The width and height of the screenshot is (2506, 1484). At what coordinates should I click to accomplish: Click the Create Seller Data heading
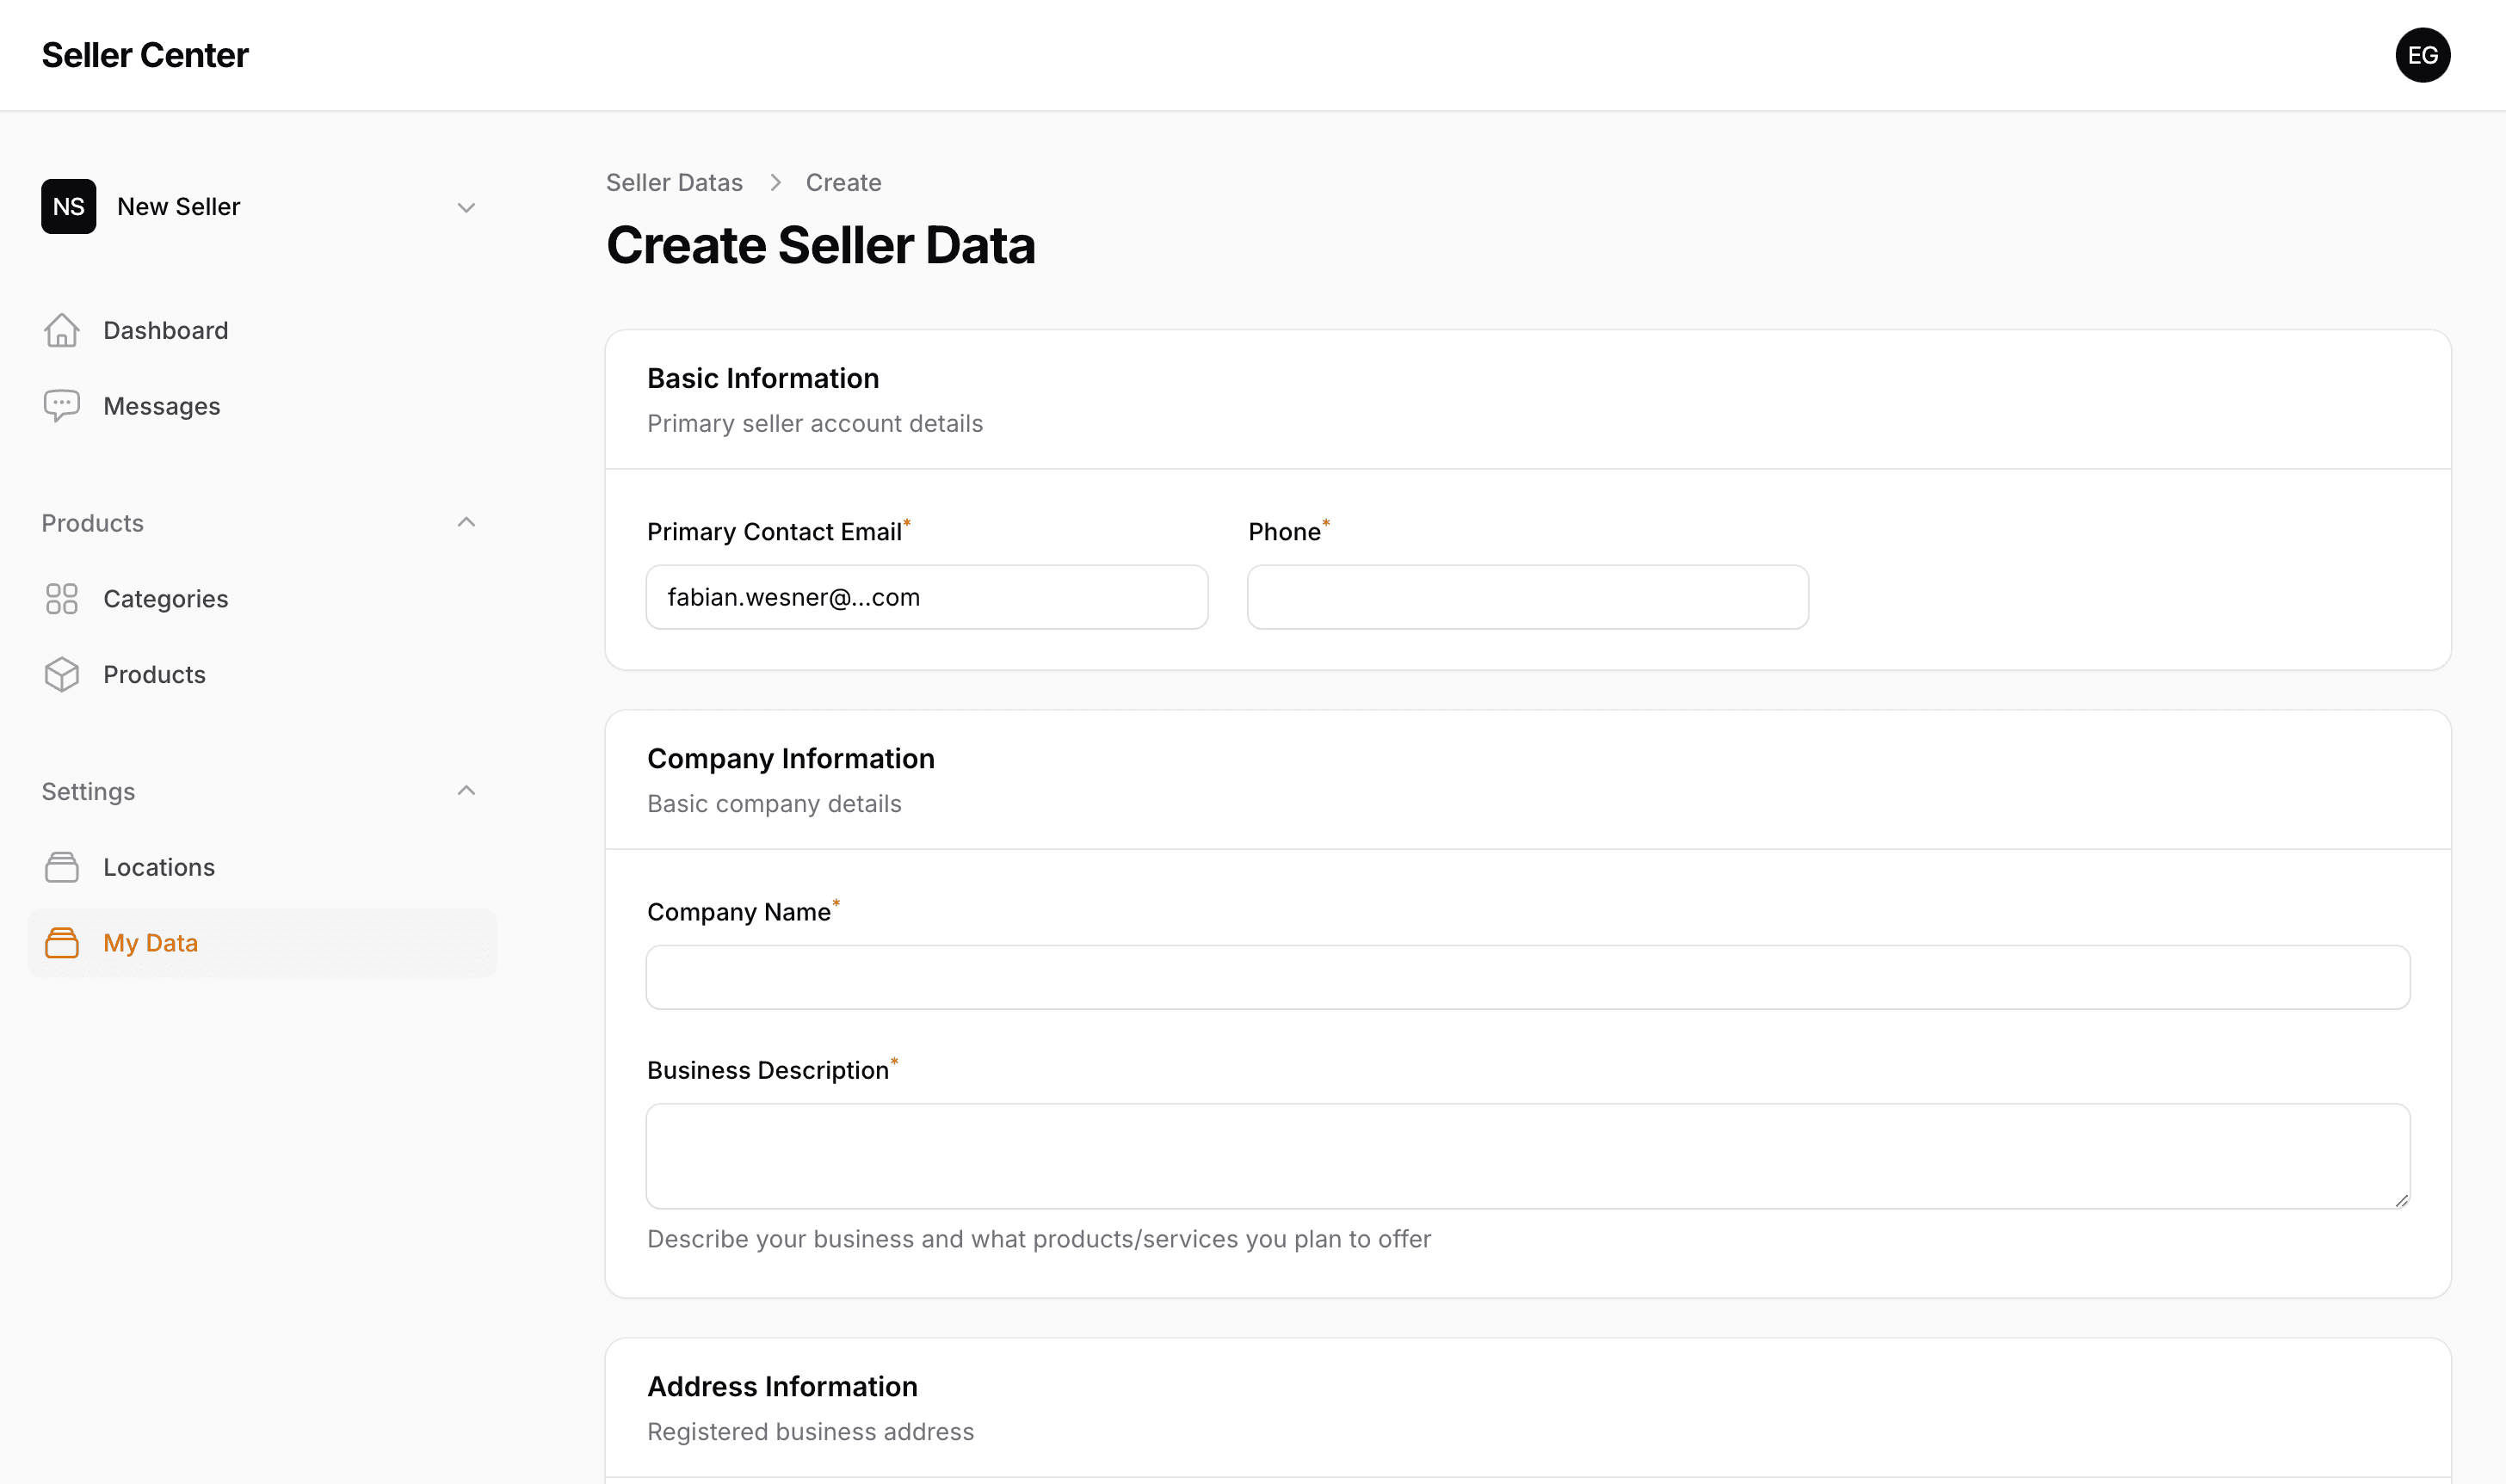[820, 246]
